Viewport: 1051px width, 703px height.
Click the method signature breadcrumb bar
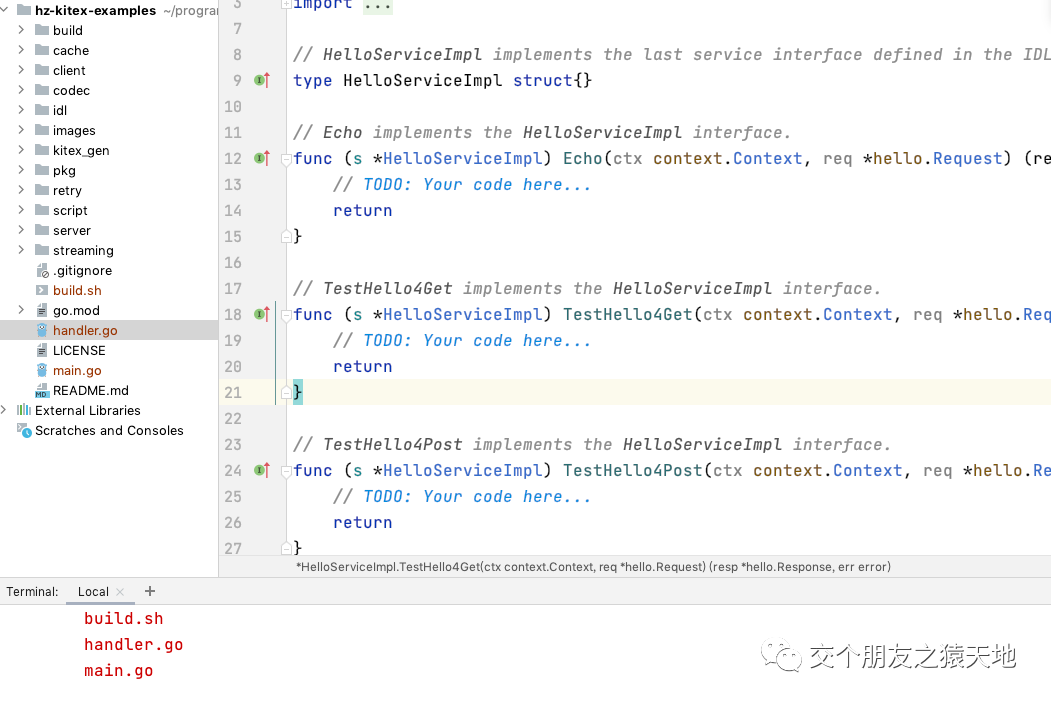pos(593,567)
